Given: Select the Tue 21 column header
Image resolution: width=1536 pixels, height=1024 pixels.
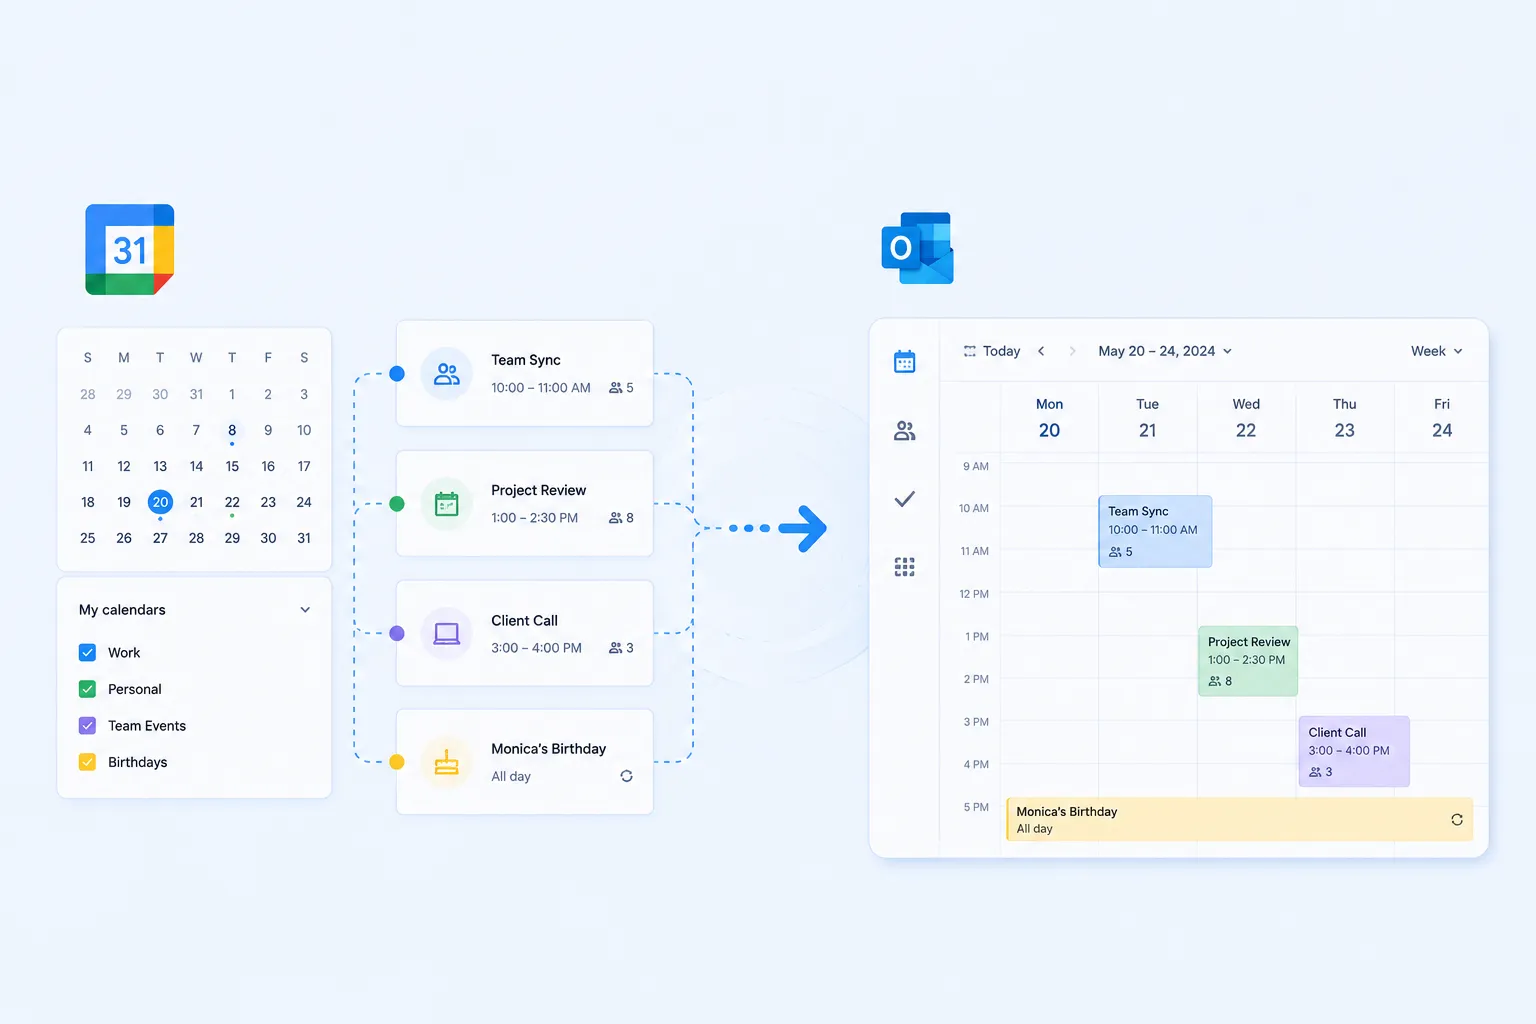Looking at the screenshot, I should [1147, 418].
